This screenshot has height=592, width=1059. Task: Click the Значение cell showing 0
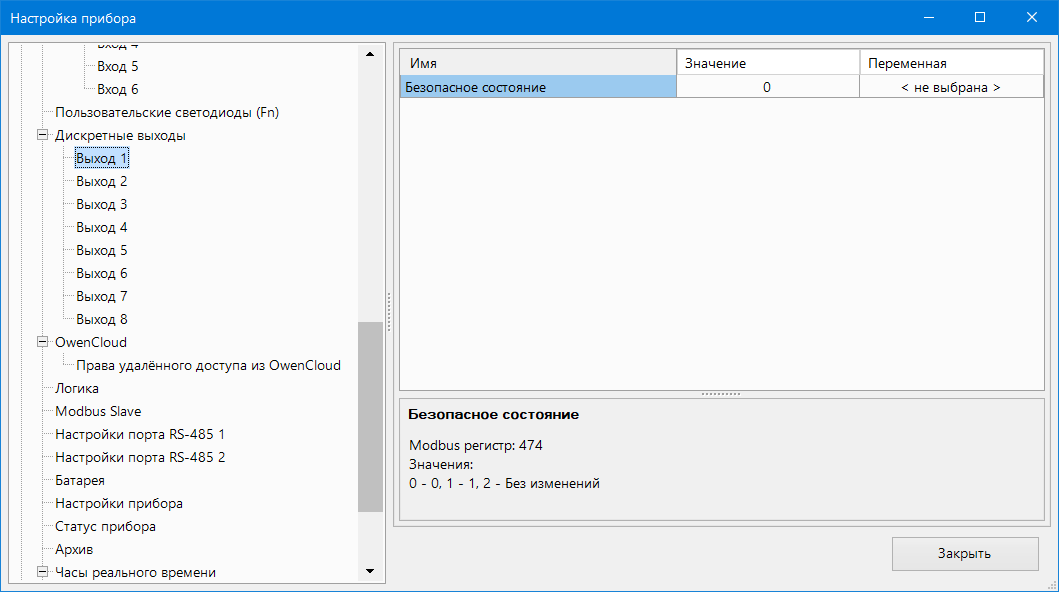767,87
